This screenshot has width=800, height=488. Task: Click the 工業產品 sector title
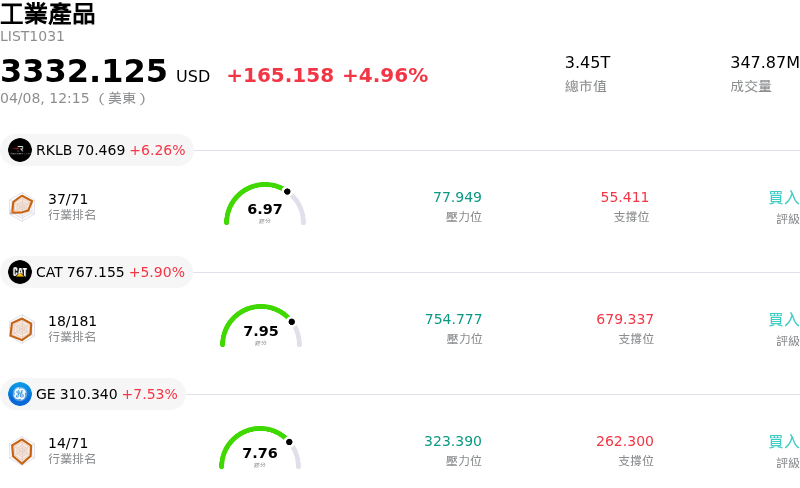tap(48, 14)
